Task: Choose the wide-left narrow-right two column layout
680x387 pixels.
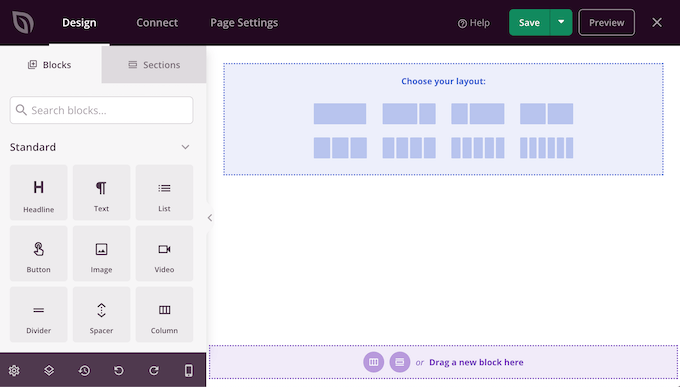Action: pos(409,114)
